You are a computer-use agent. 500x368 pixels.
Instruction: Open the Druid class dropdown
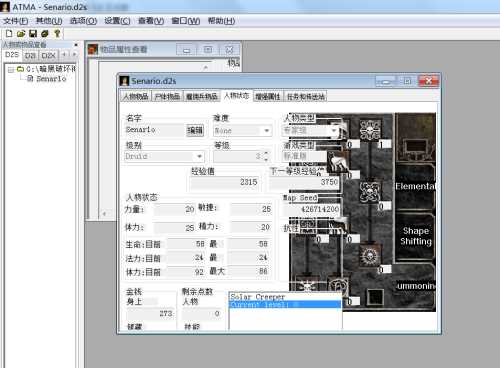coord(164,156)
